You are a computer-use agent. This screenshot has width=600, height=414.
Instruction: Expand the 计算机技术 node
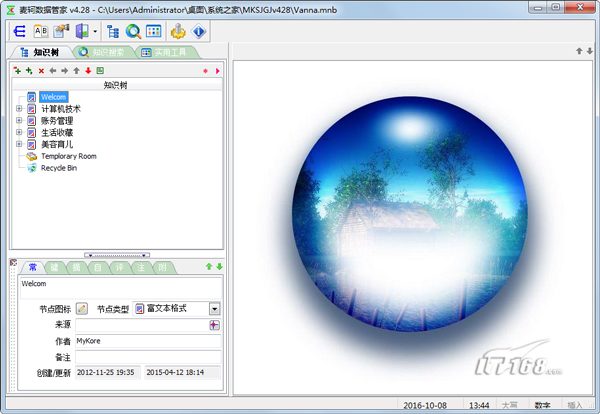[19, 109]
